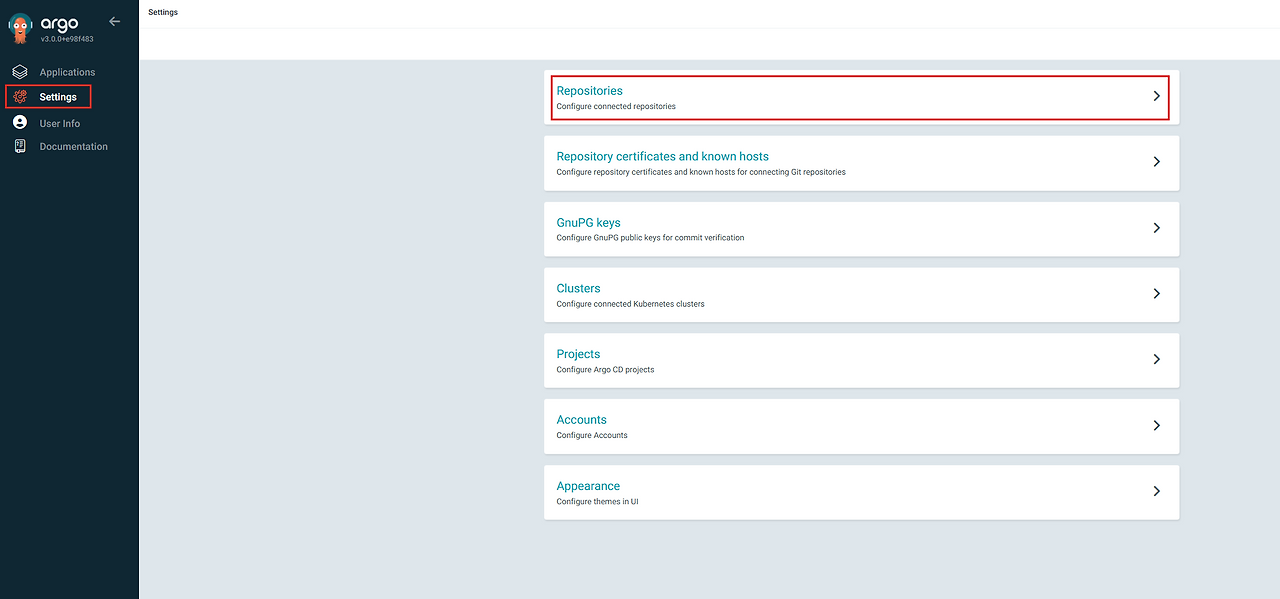Click the Argo octopus logo
This screenshot has width=1280, height=599.
[22, 28]
